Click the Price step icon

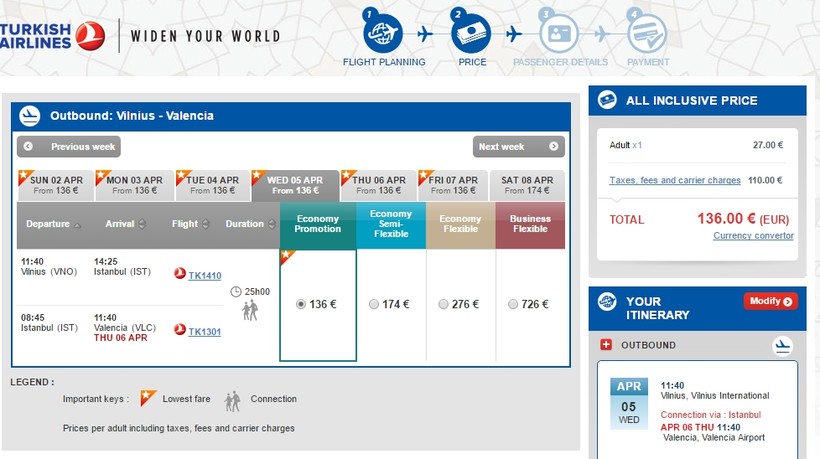(x=471, y=34)
